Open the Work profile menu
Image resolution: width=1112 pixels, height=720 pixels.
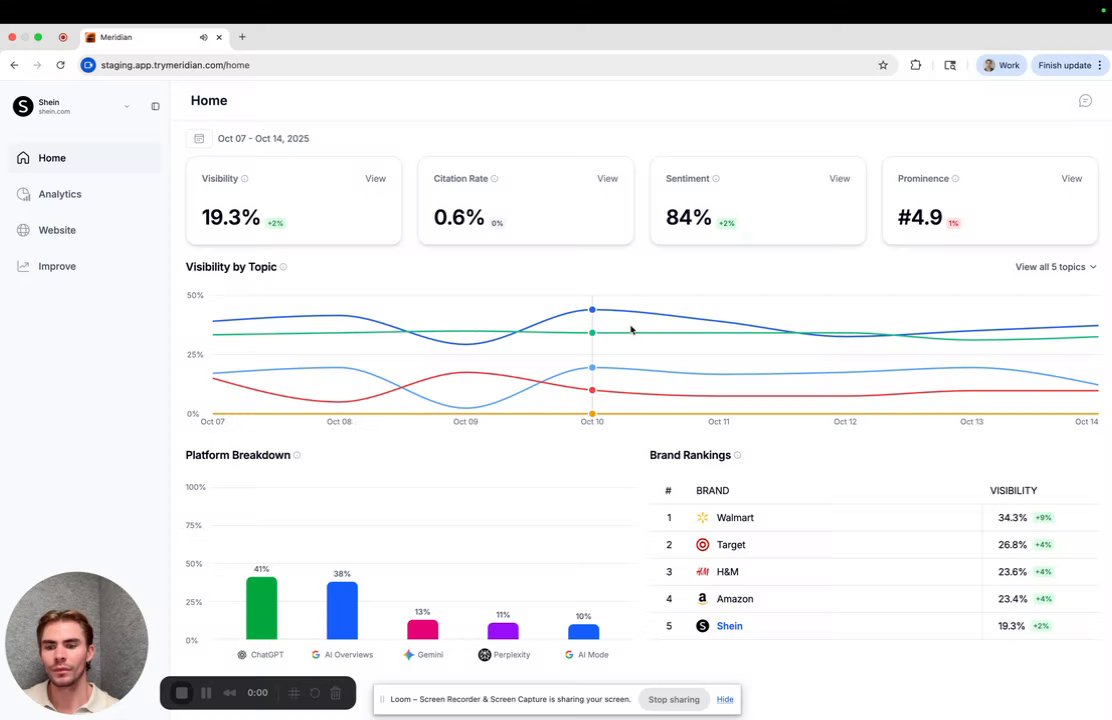coord(1001,65)
